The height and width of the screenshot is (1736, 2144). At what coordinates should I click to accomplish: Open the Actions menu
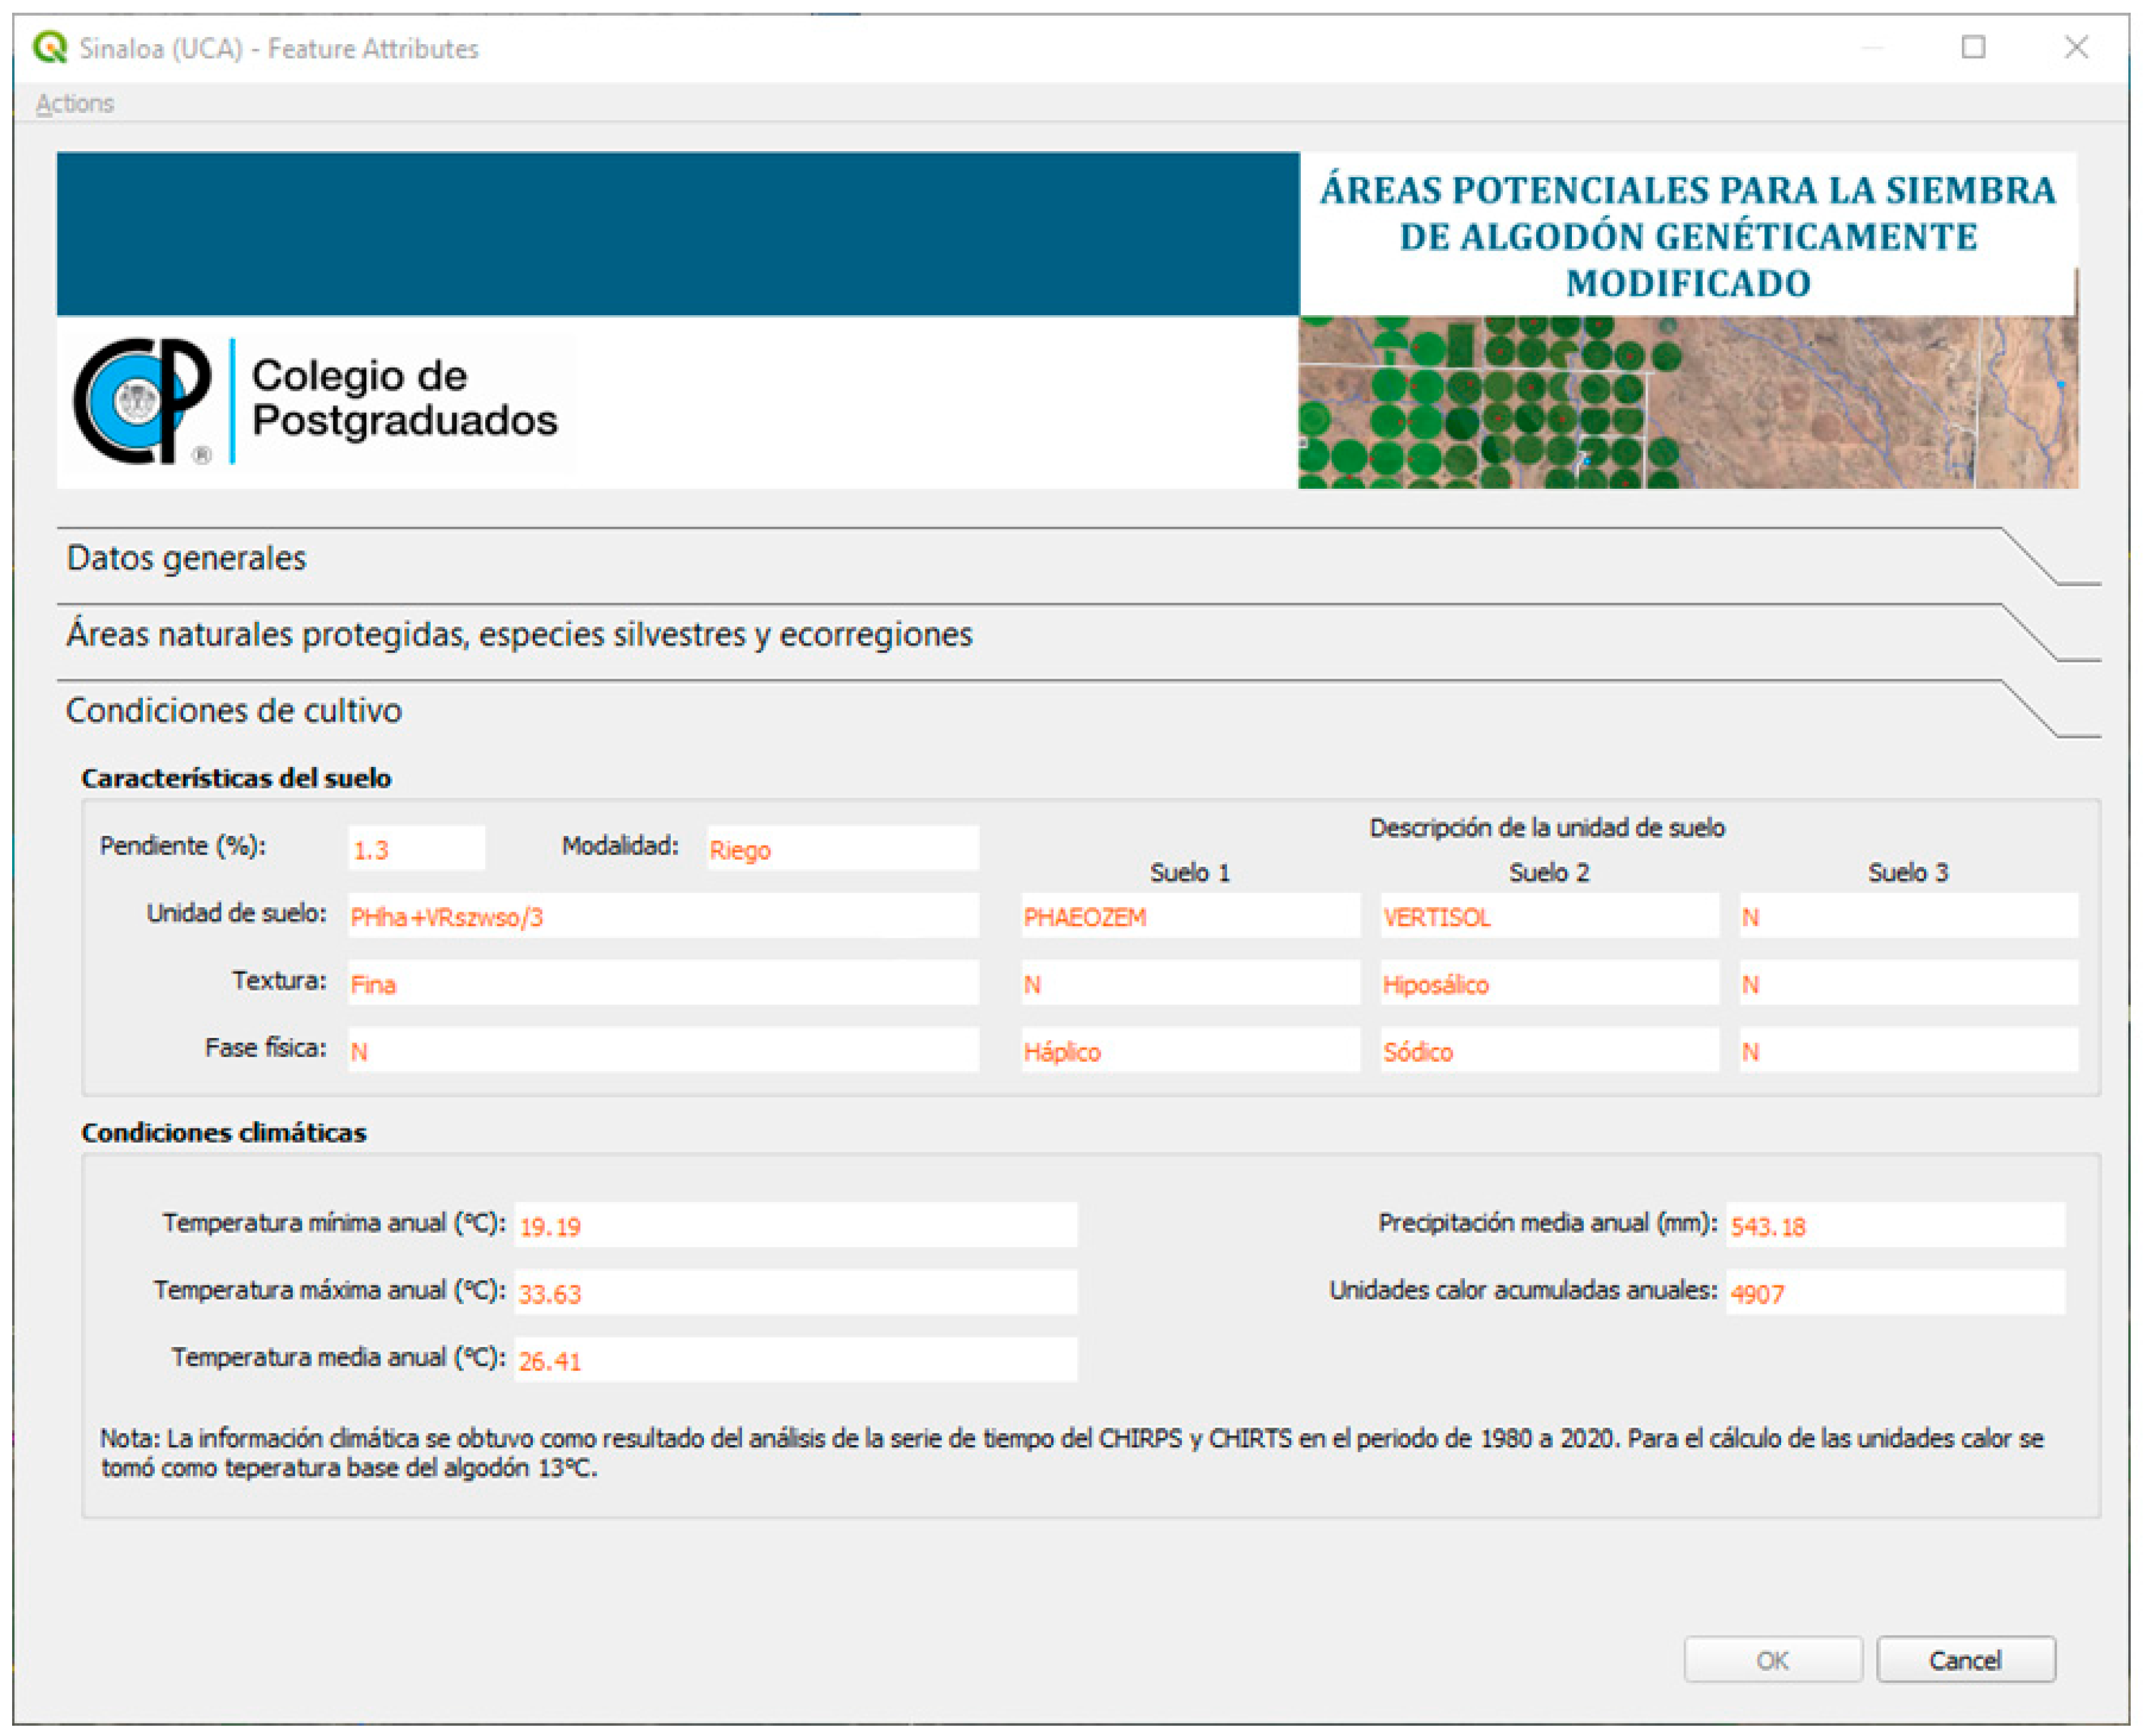click(x=75, y=103)
